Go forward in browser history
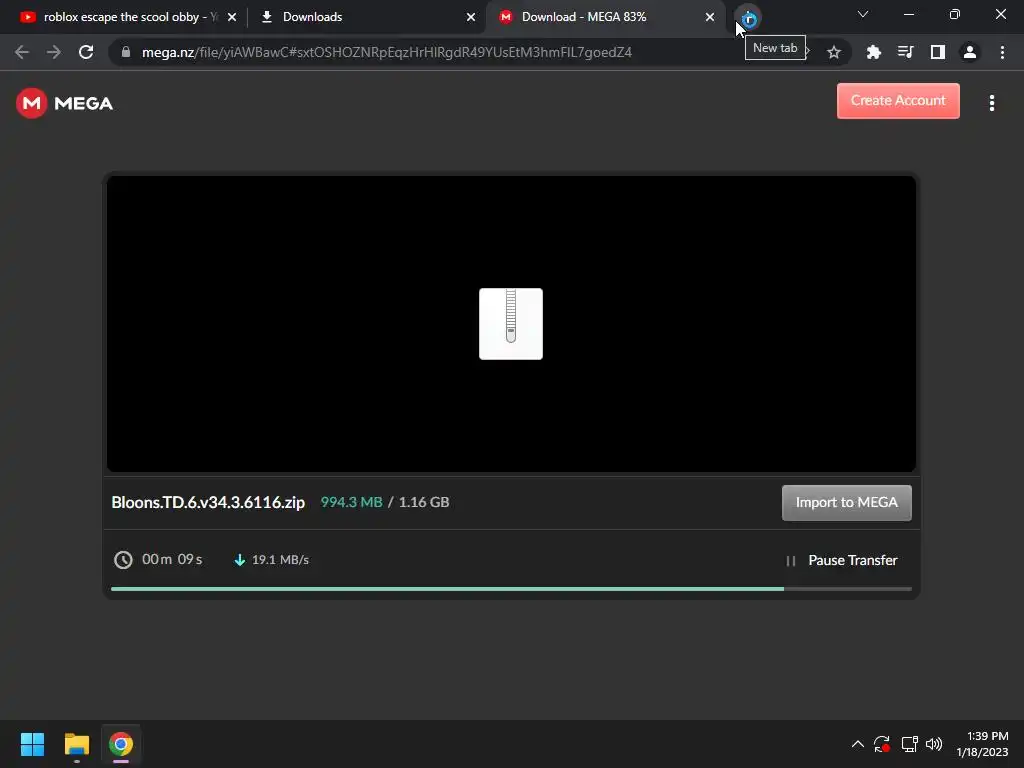 pyautogui.click(x=54, y=52)
